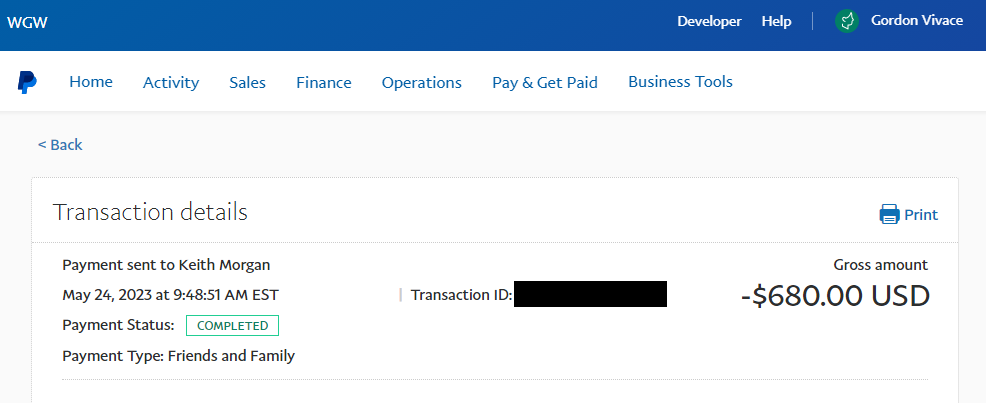Click the redacted Transaction ID value
This screenshot has width=986, height=403.
tap(590, 294)
